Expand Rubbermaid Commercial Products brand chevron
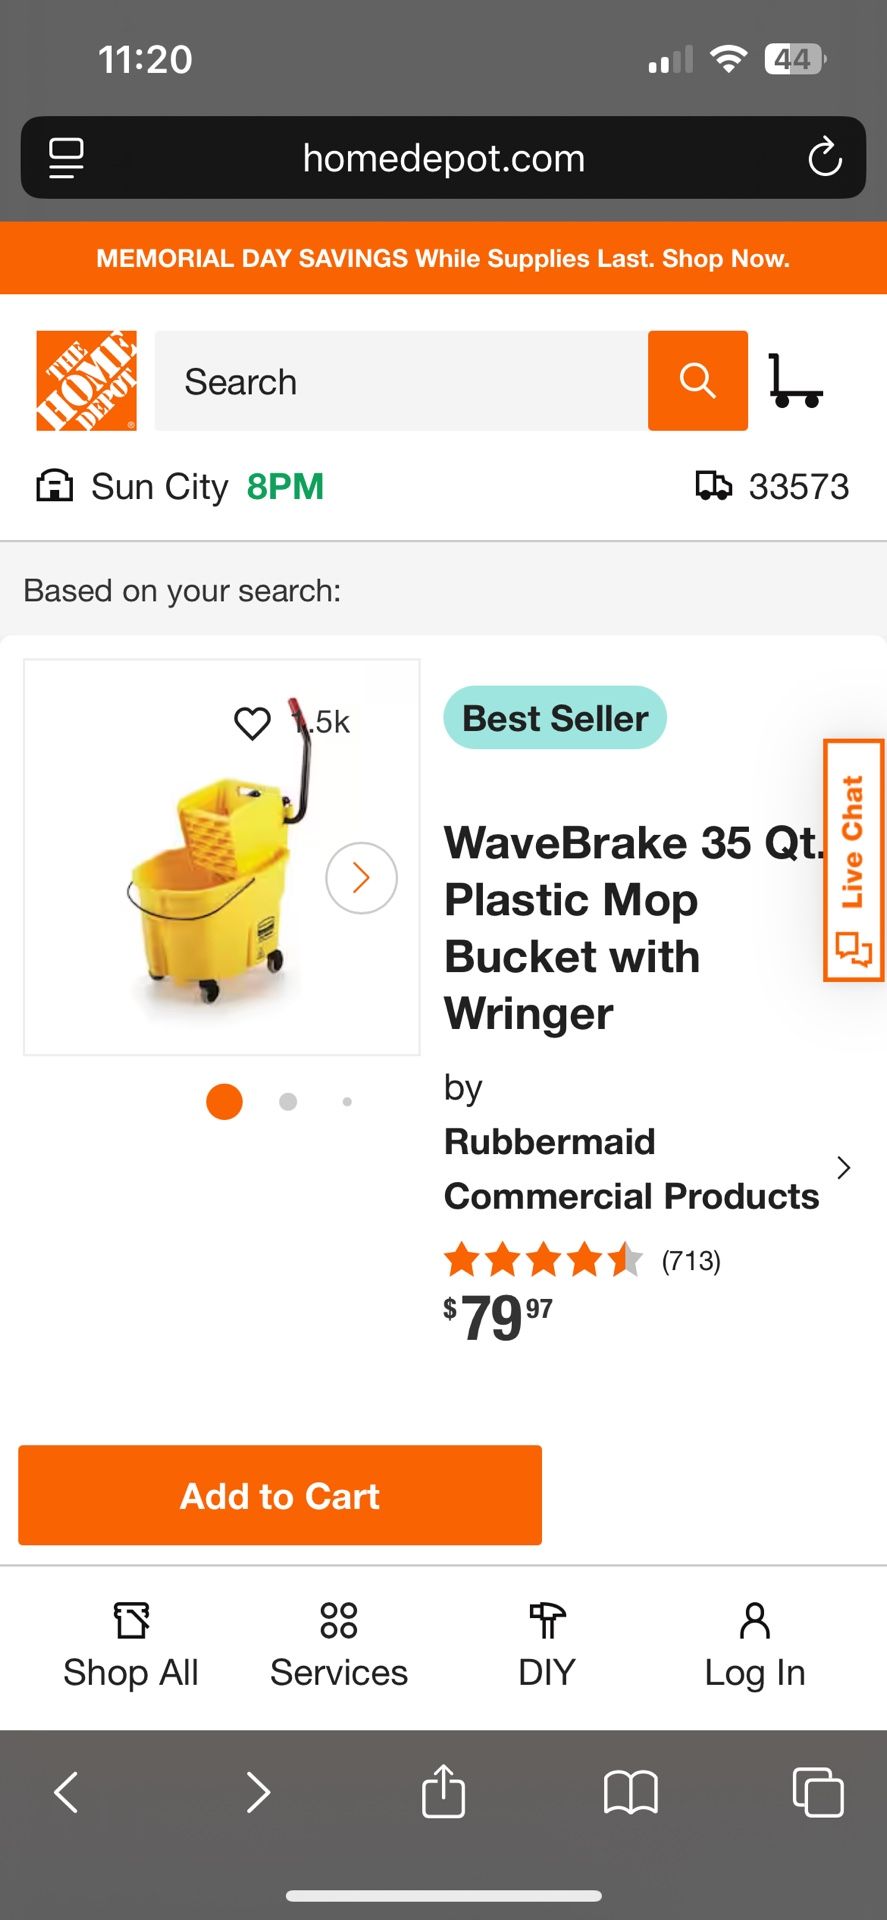Screen dimensions: 887x1920 click(x=843, y=1168)
